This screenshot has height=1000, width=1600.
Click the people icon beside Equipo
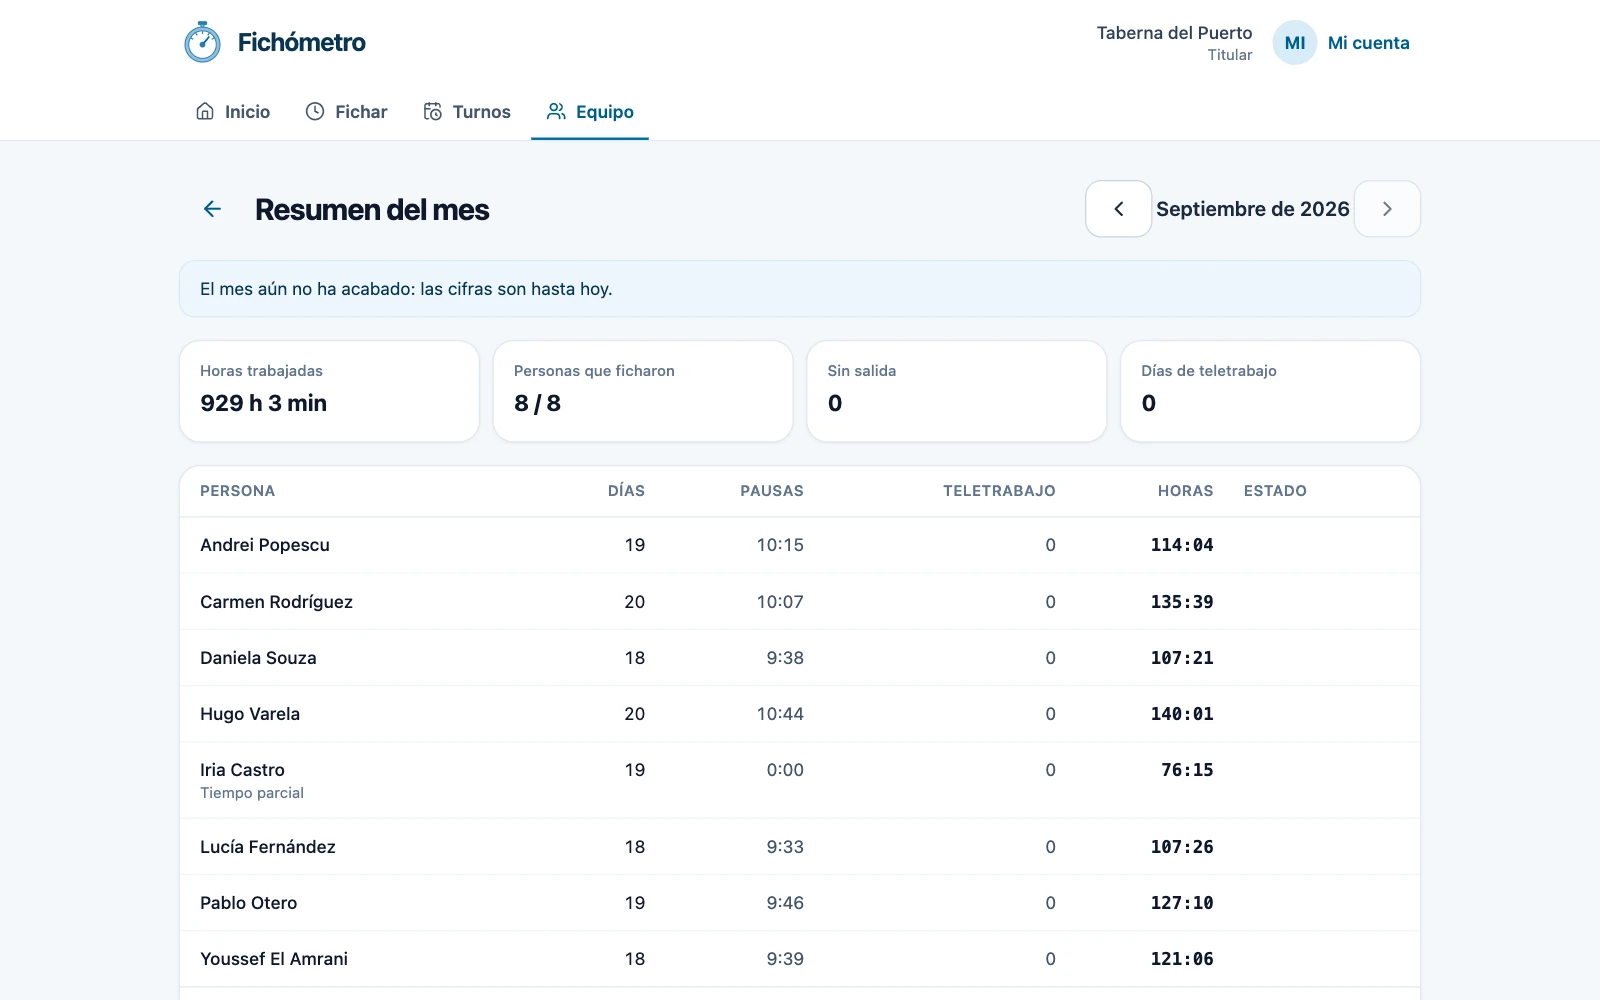pos(556,111)
